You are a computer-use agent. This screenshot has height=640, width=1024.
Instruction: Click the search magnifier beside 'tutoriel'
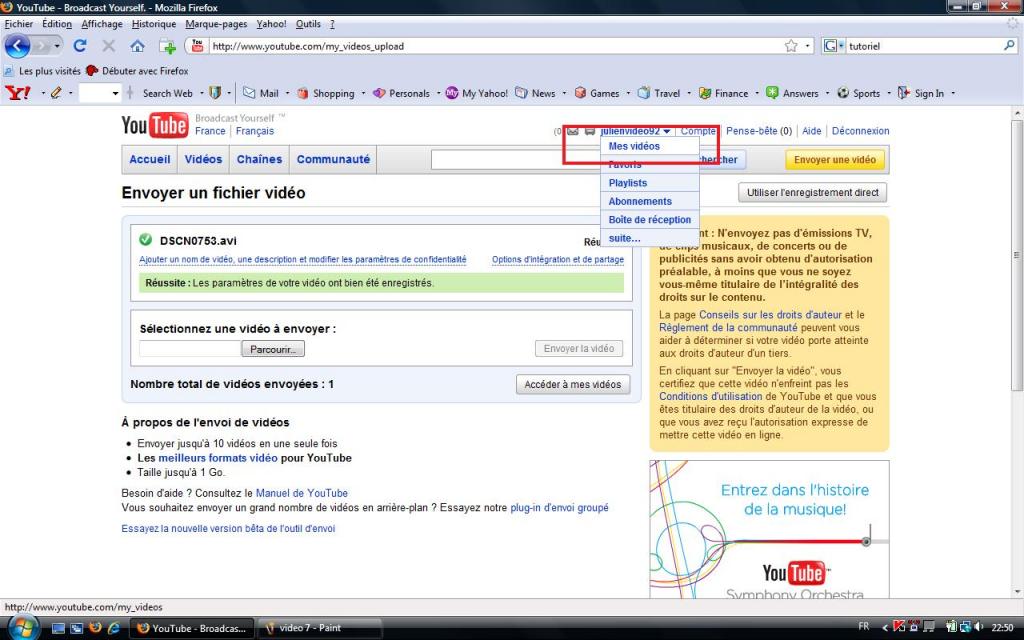pos(1010,46)
